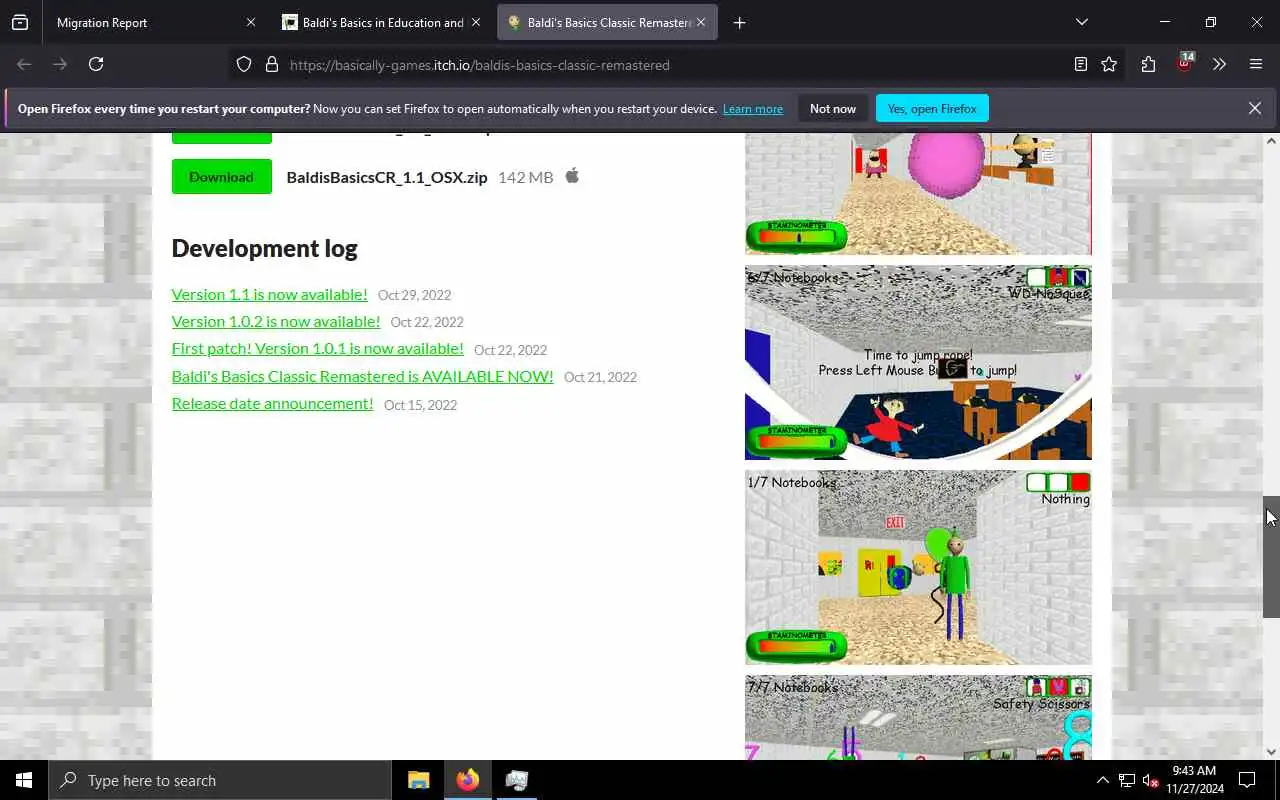Screen dimensions: 1280x800
Task: Close the Baldi's Basics Classic Remastered tab
Action: pos(701,22)
